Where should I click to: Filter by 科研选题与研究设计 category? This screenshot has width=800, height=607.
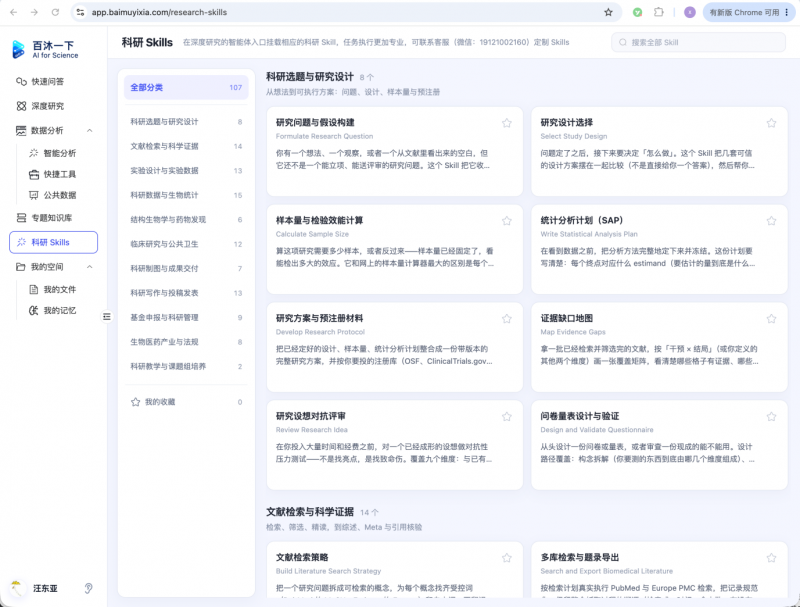[x=186, y=122]
